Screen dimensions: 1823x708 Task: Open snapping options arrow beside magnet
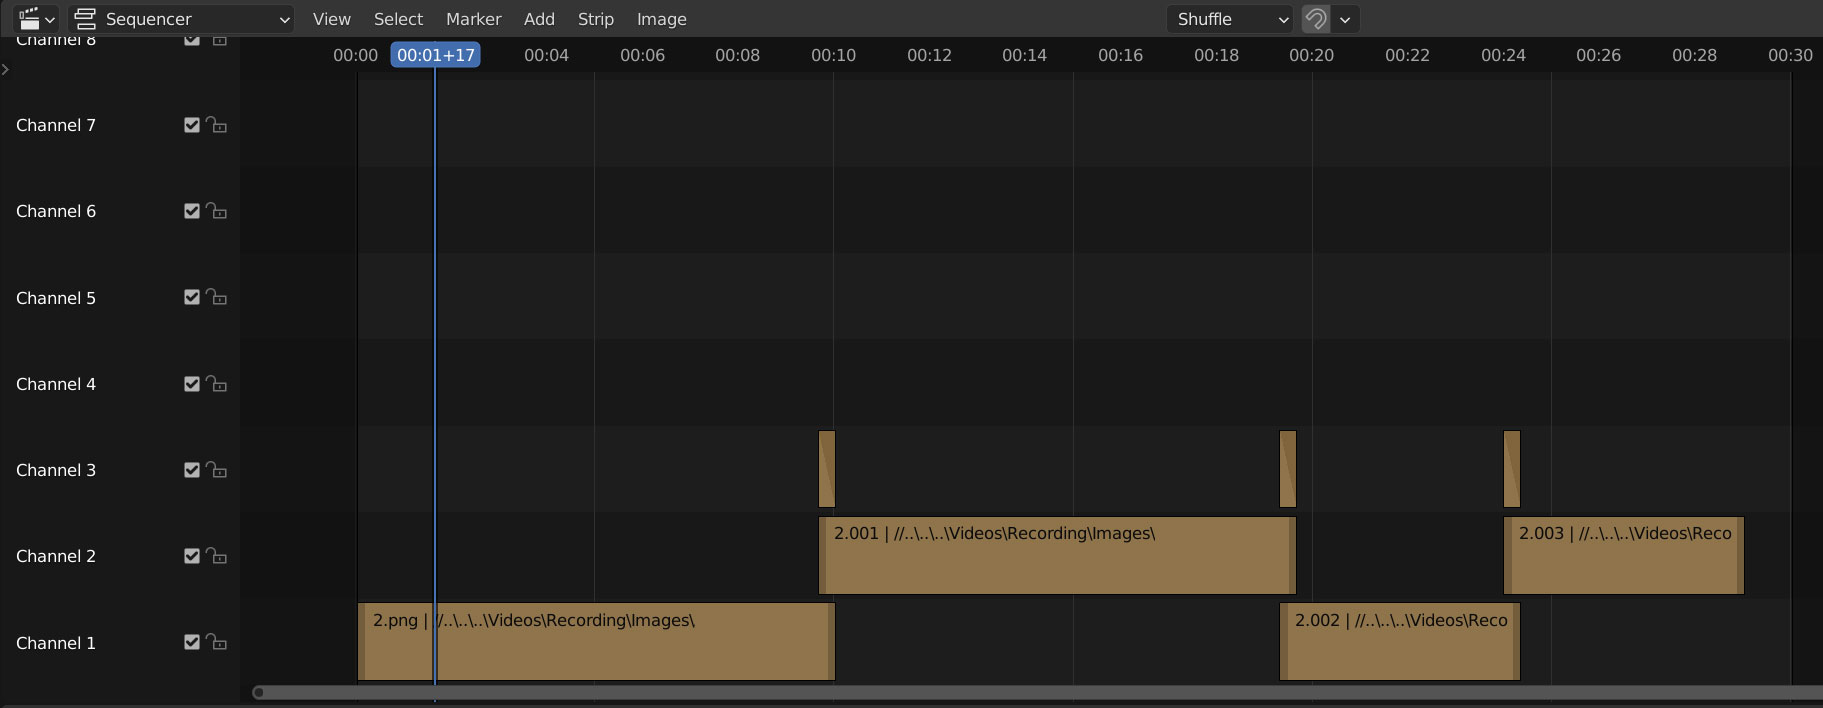[x=1345, y=19]
